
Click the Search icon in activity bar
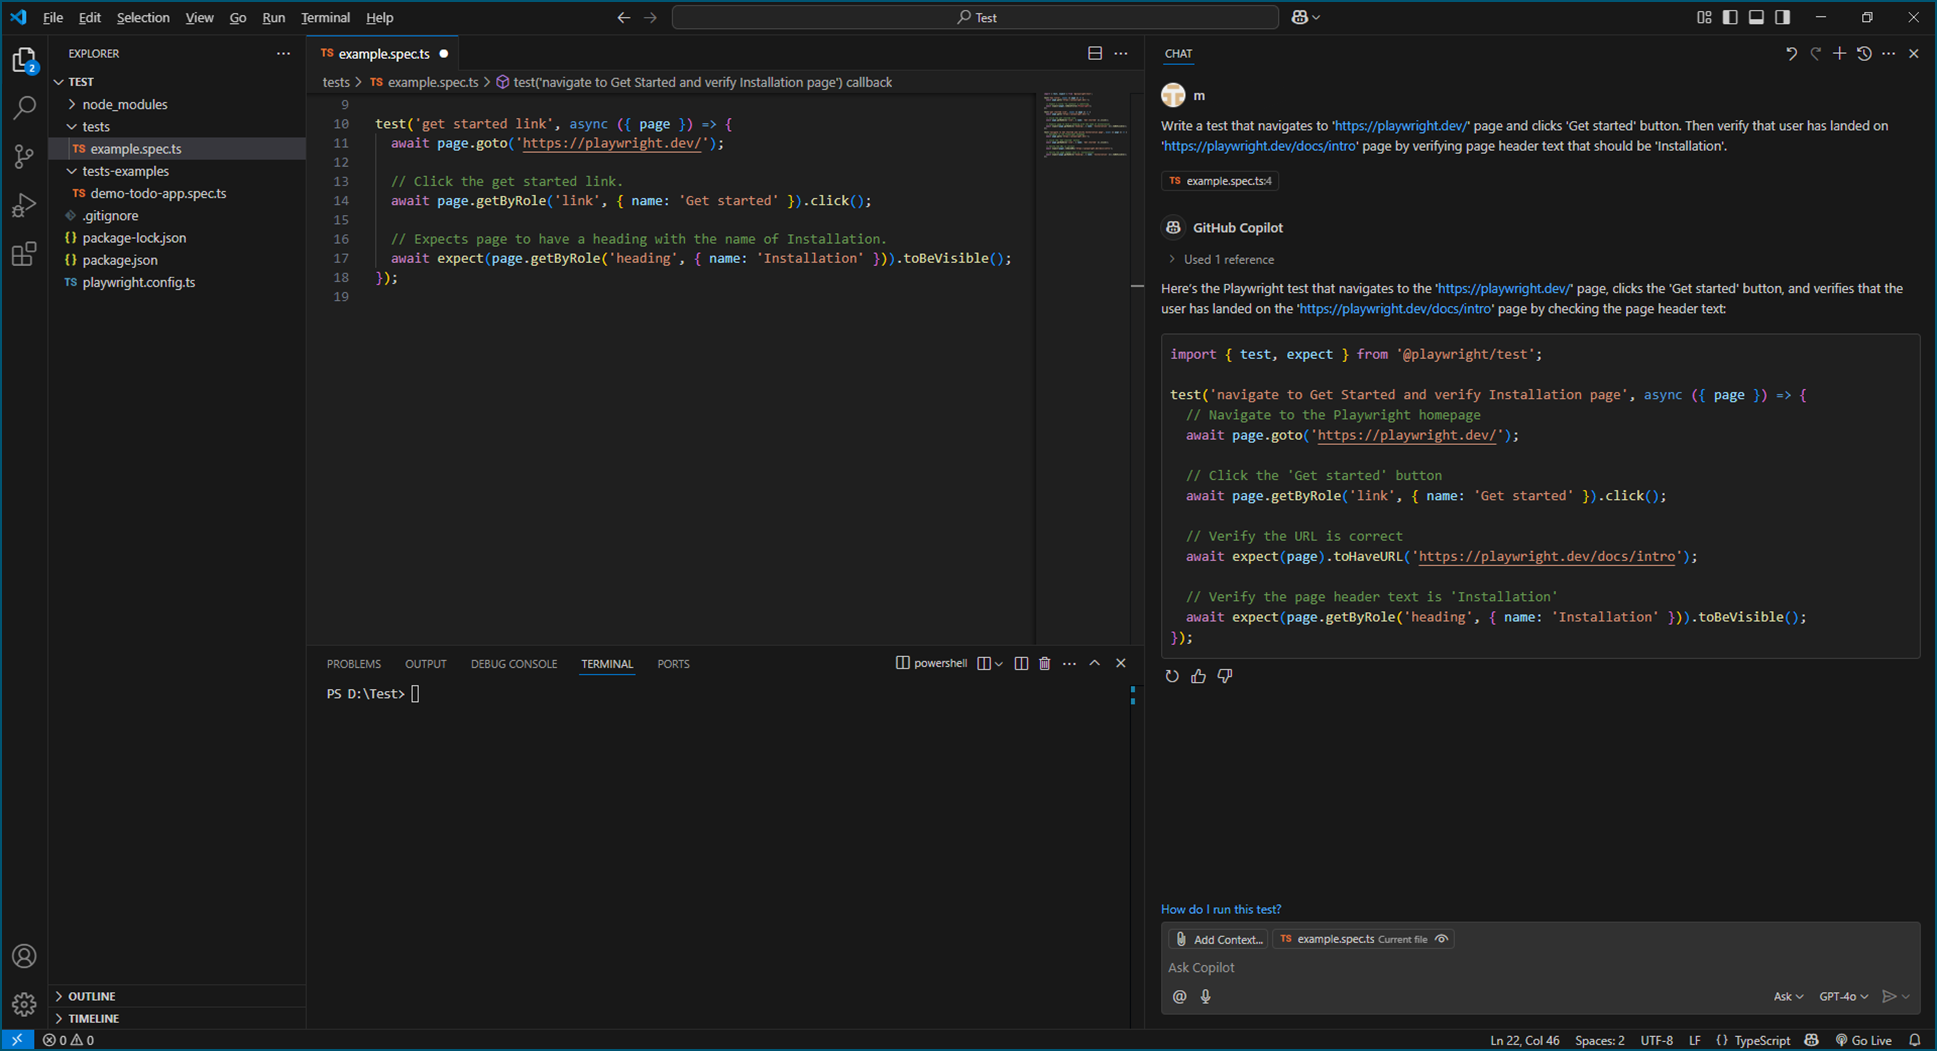pos(24,107)
